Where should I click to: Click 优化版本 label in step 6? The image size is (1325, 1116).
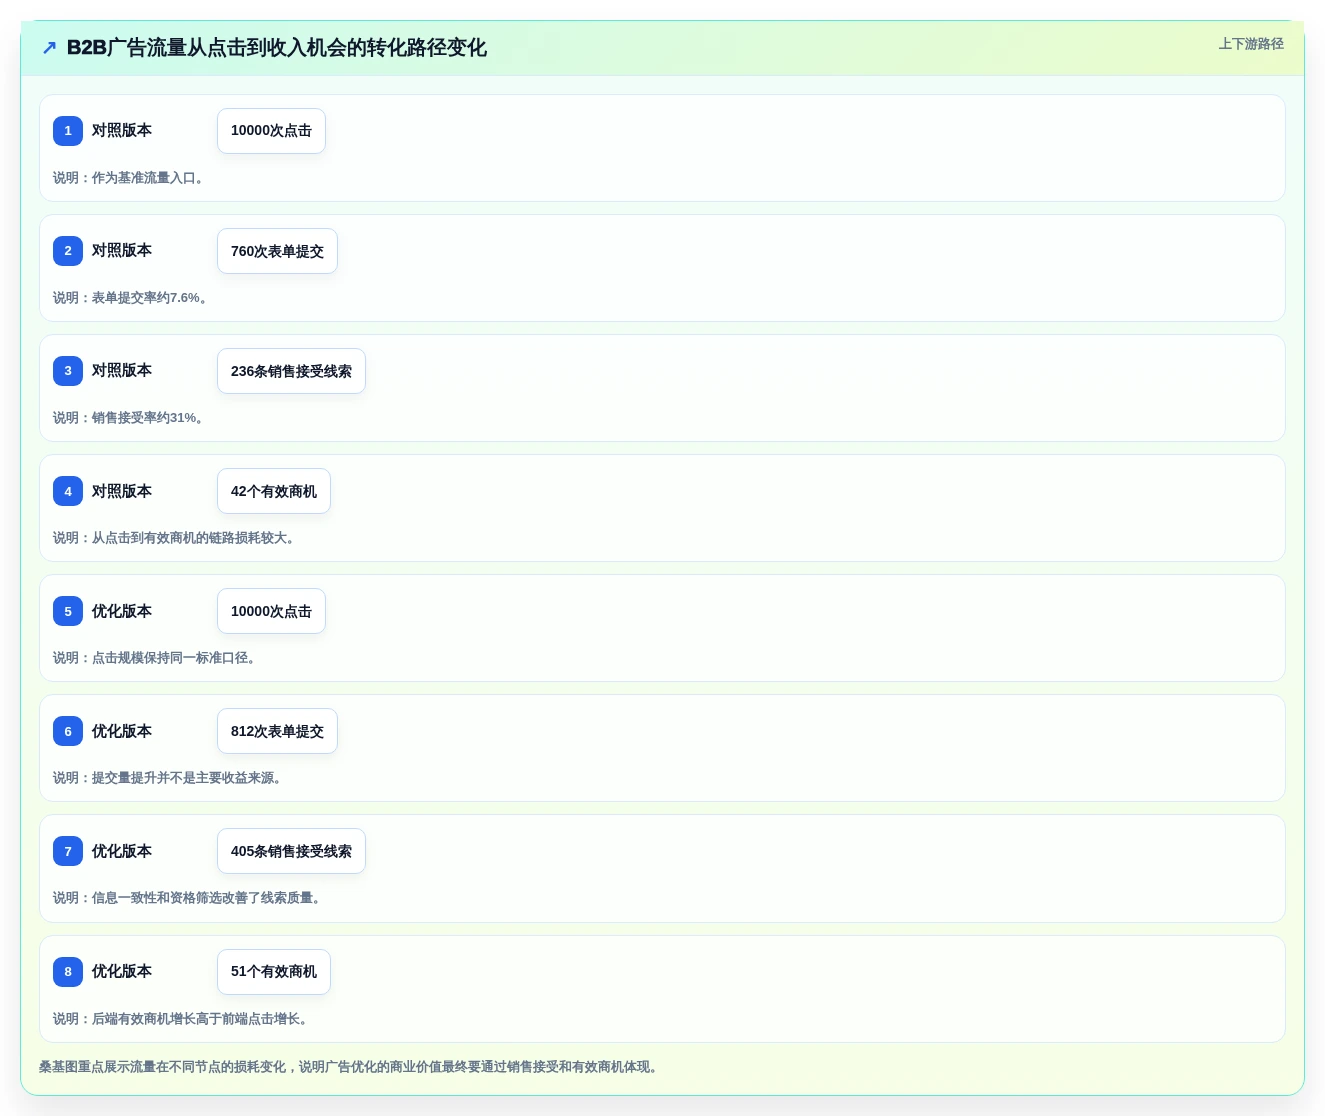[122, 731]
